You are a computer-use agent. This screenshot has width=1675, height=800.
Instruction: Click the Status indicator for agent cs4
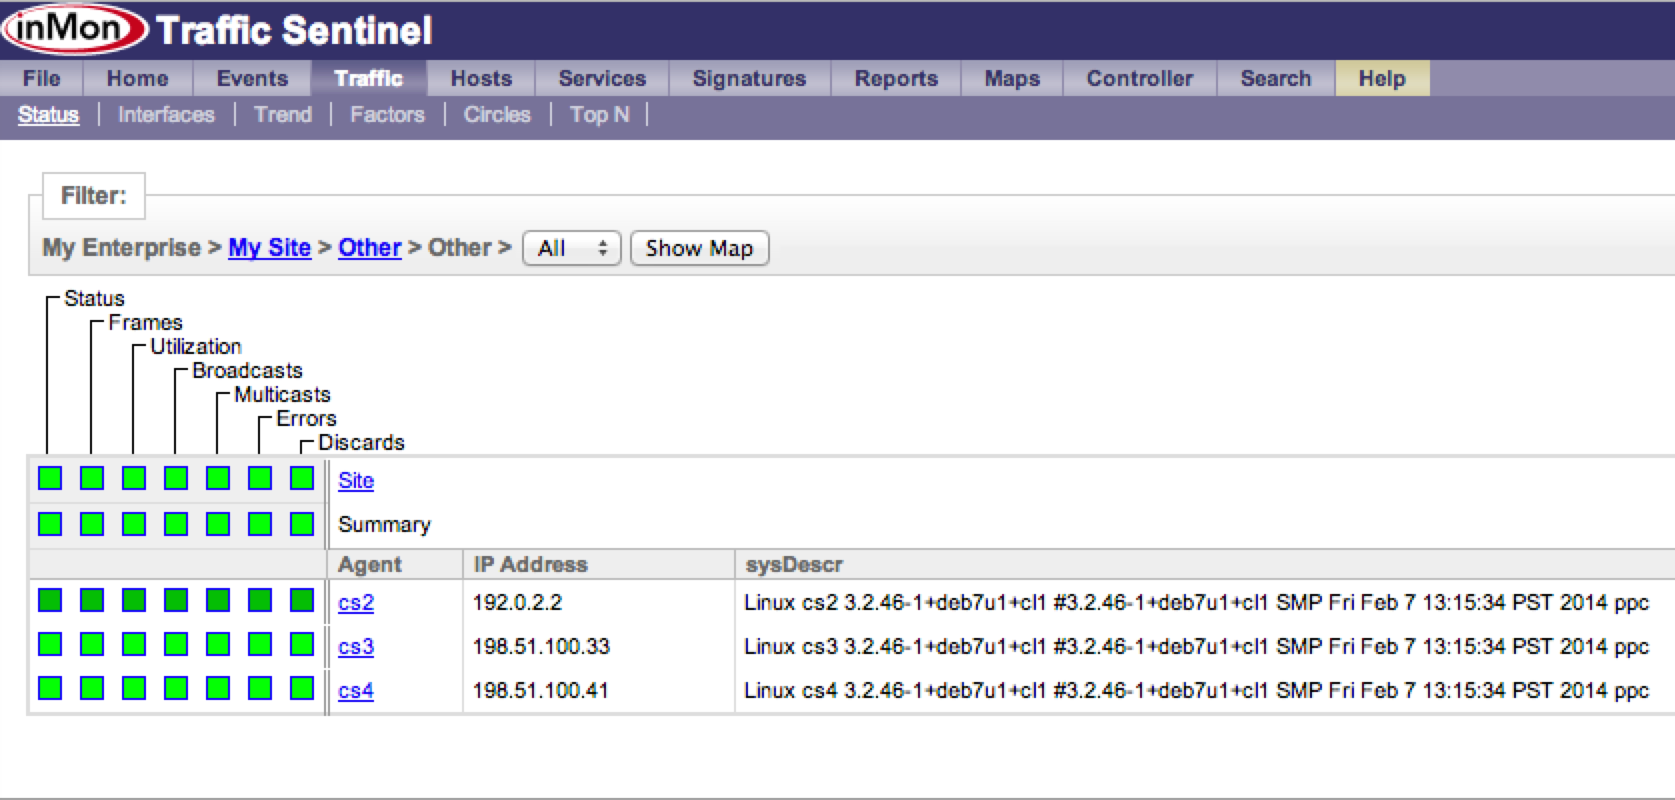click(50, 689)
